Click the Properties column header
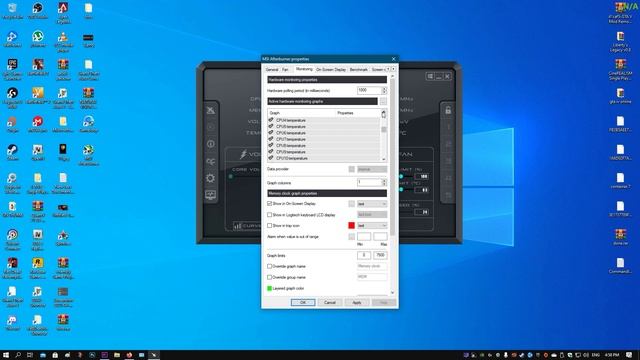The image size is (640, 360). [x=345, y=113]
